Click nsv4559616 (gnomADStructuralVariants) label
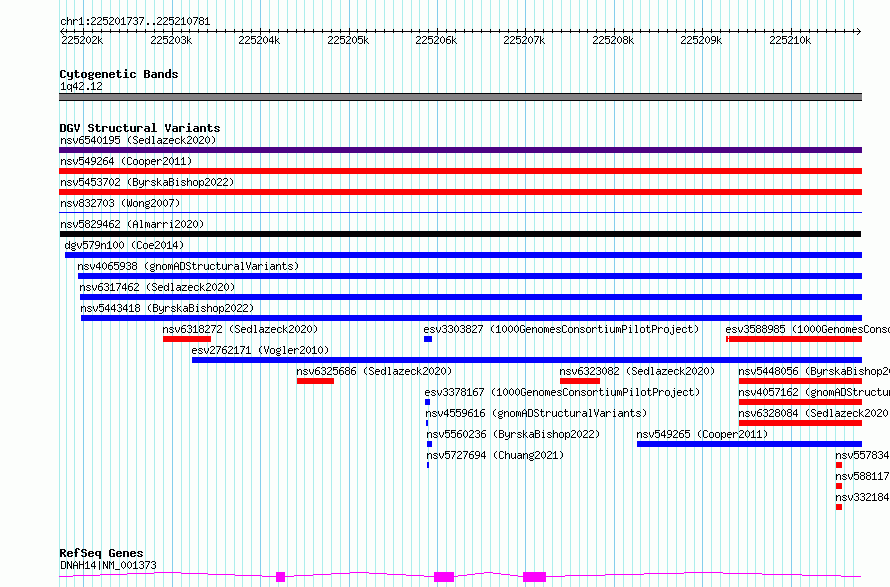 536,413
